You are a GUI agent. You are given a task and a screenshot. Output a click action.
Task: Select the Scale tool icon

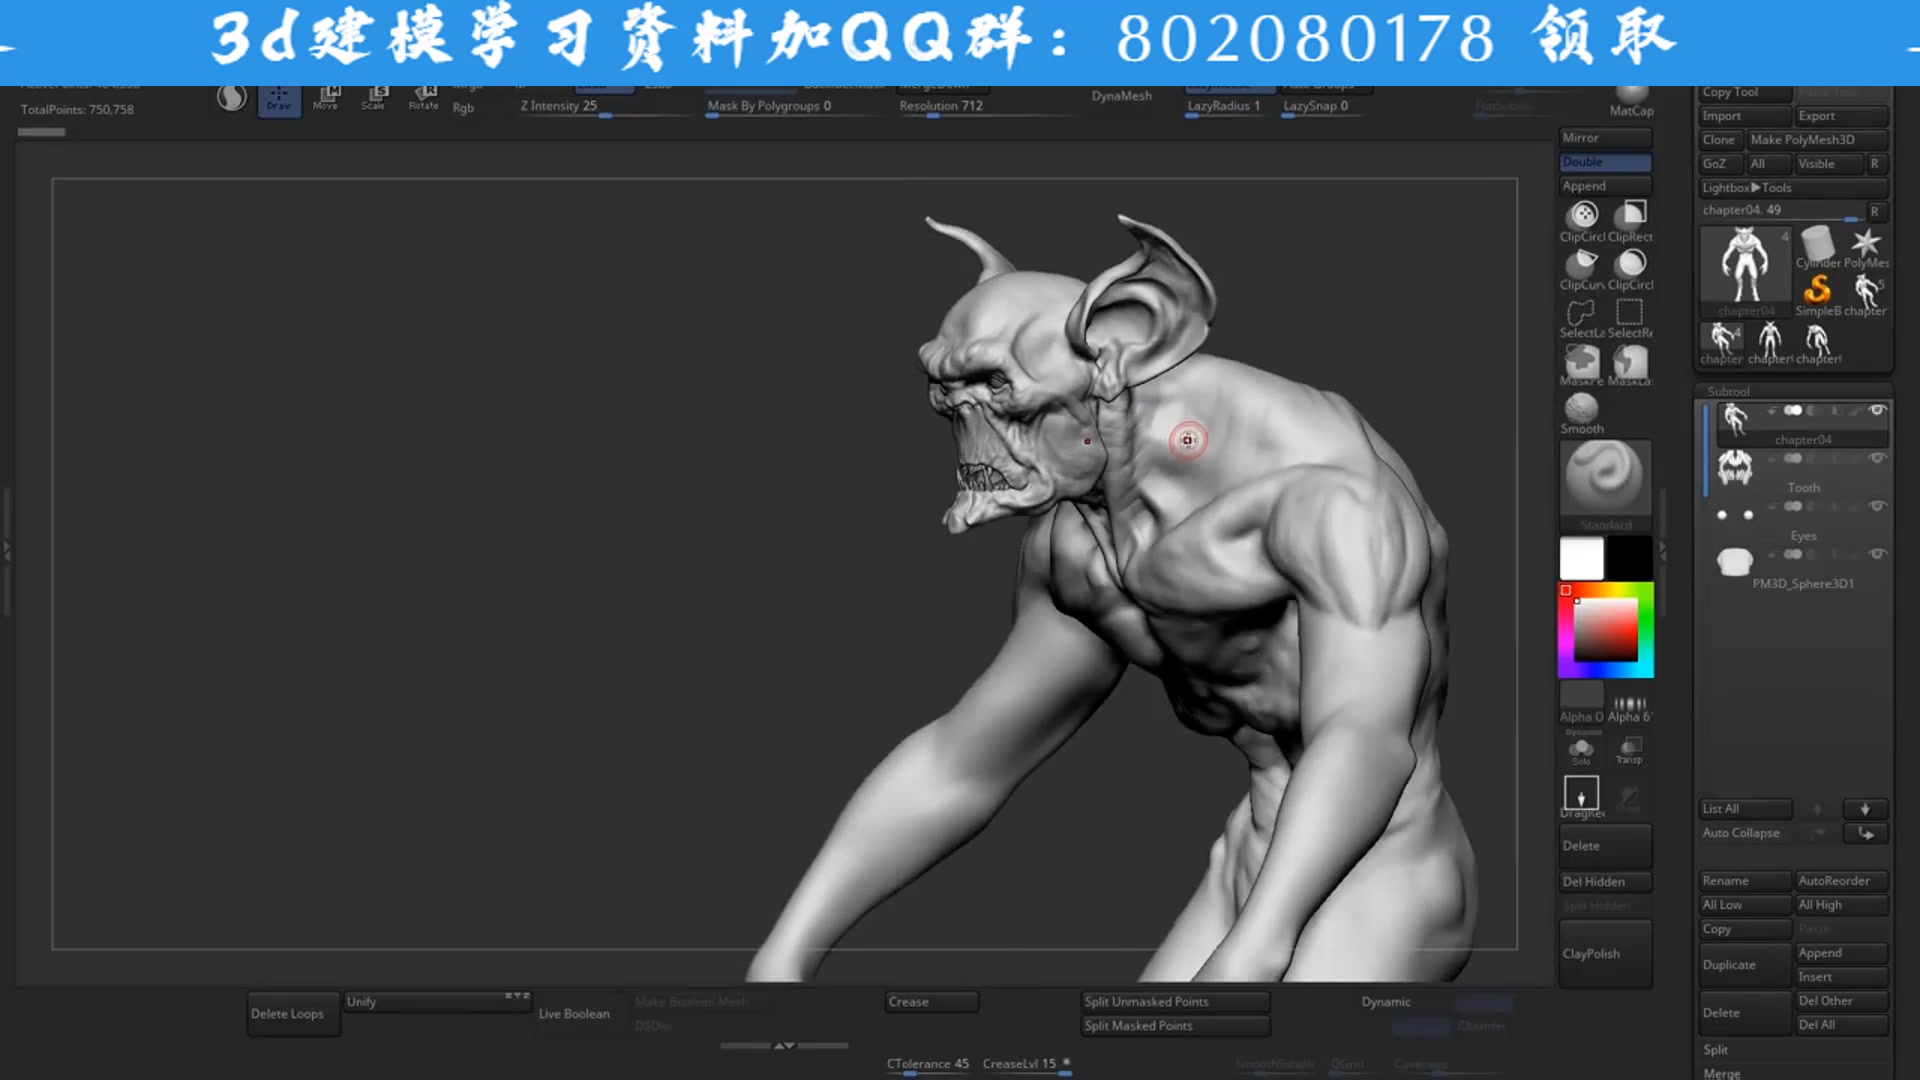[374, 95]
